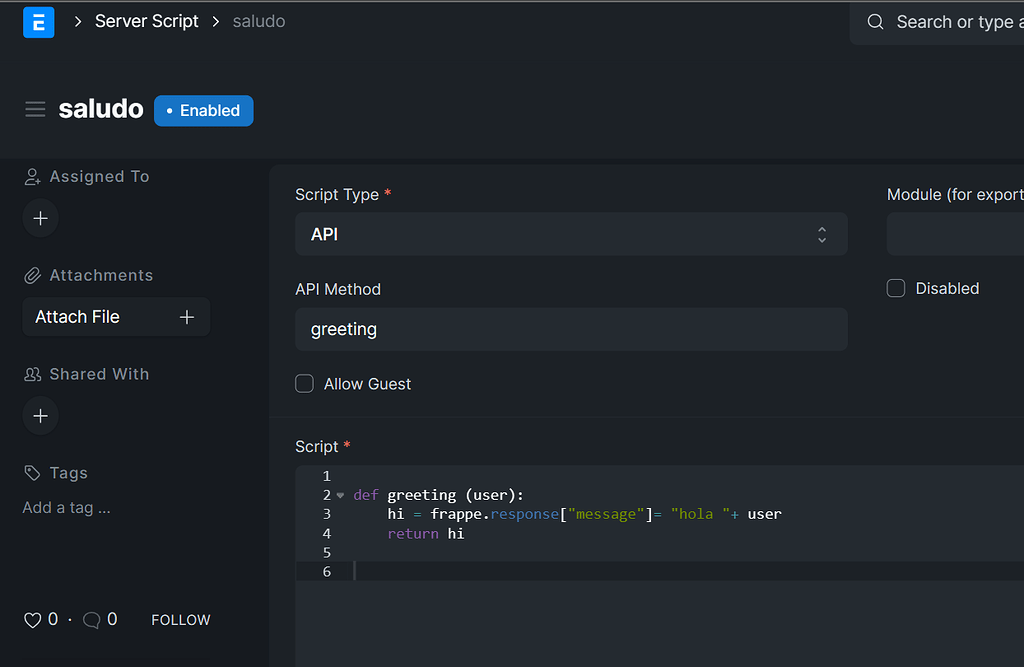This screenshot has width=1024, height=667.
Task: Click the search magnifier in the navbar
Action: click(x=875, y=21)
